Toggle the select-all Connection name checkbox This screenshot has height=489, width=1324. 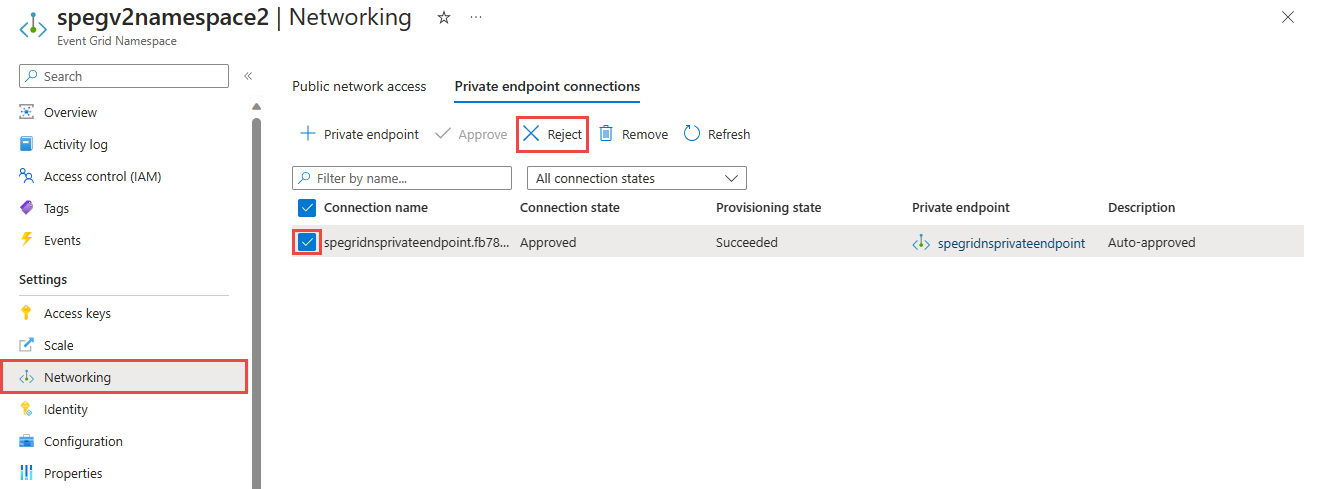point(307,208)
